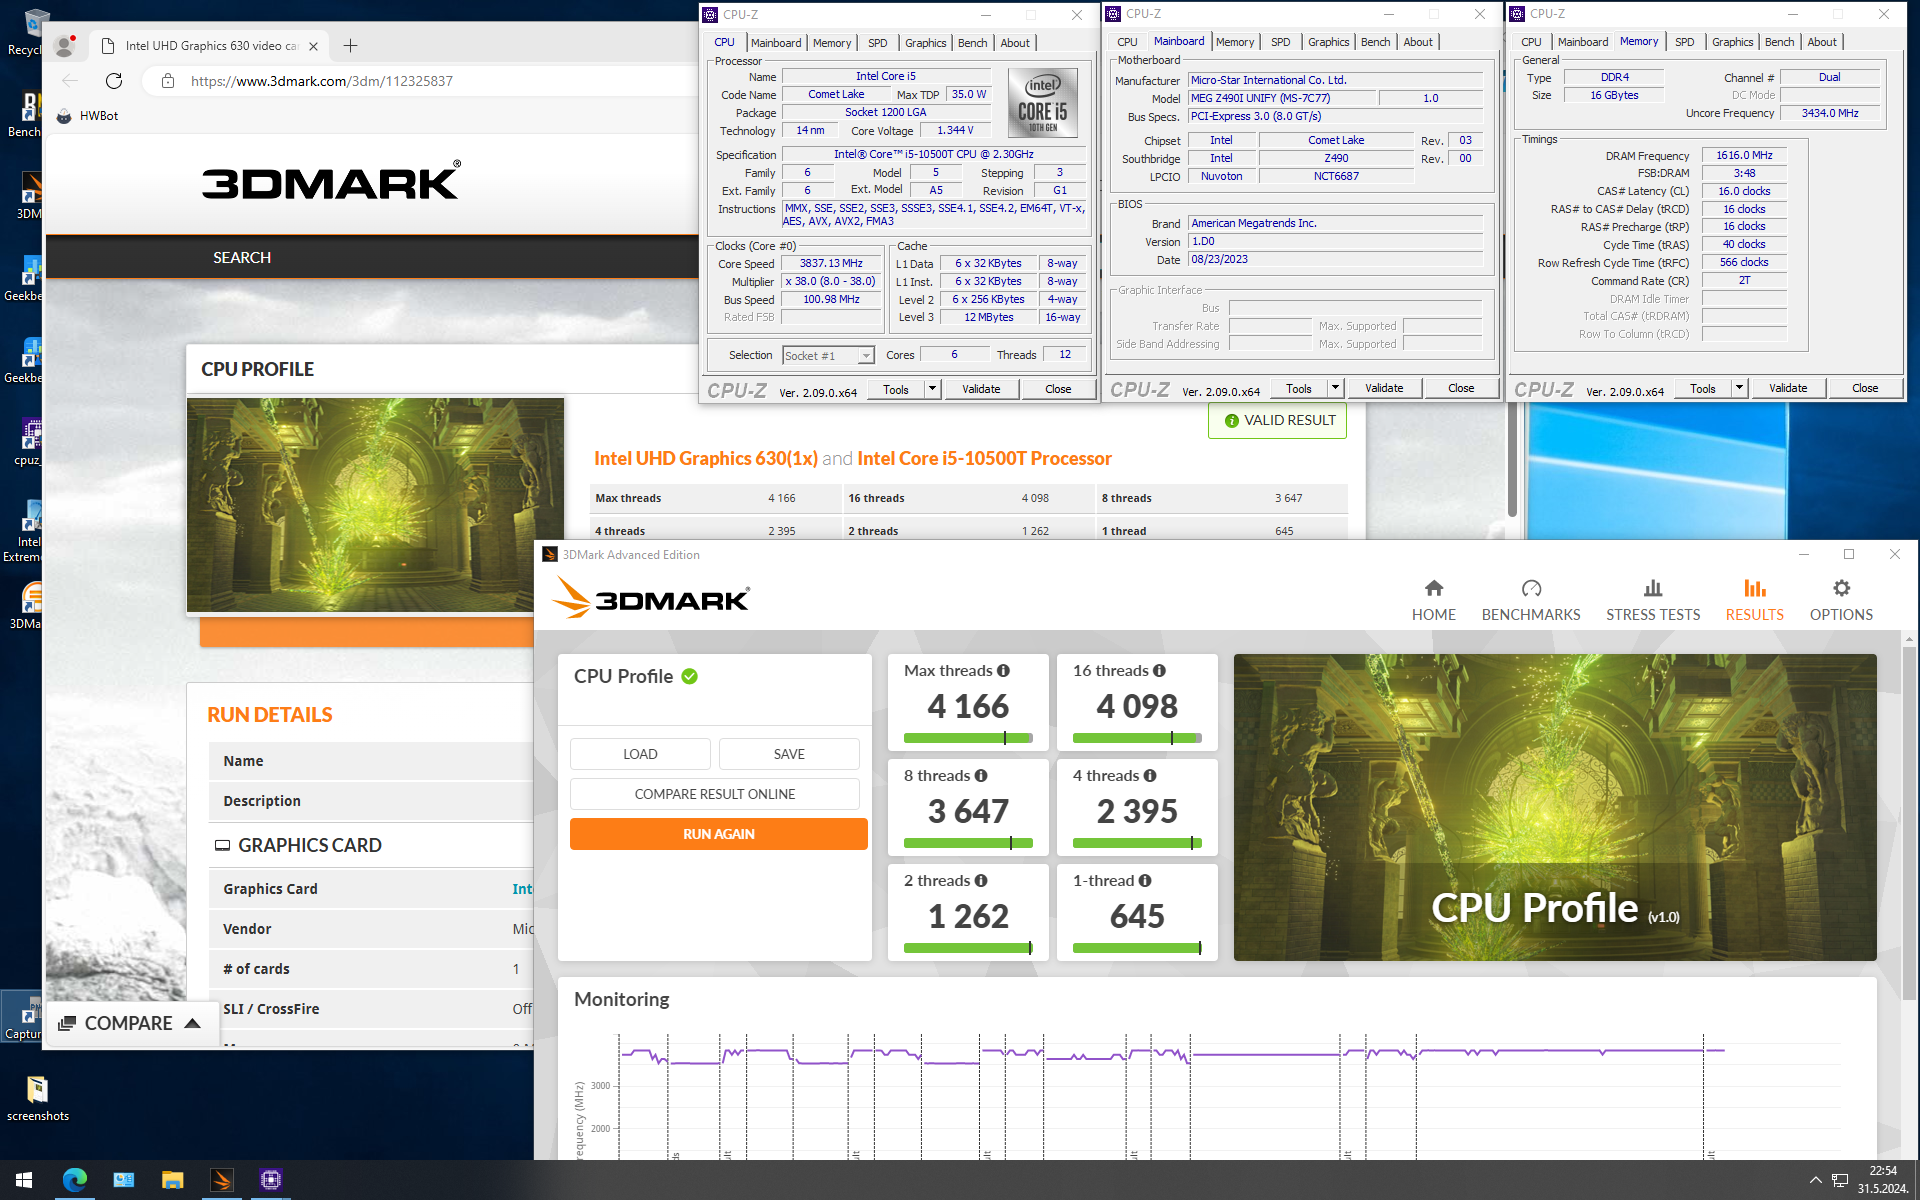The height and width of the screenshot is (1200, 1920).
Task: Click the Max threads score bar
Action: [x=968, y=738]
